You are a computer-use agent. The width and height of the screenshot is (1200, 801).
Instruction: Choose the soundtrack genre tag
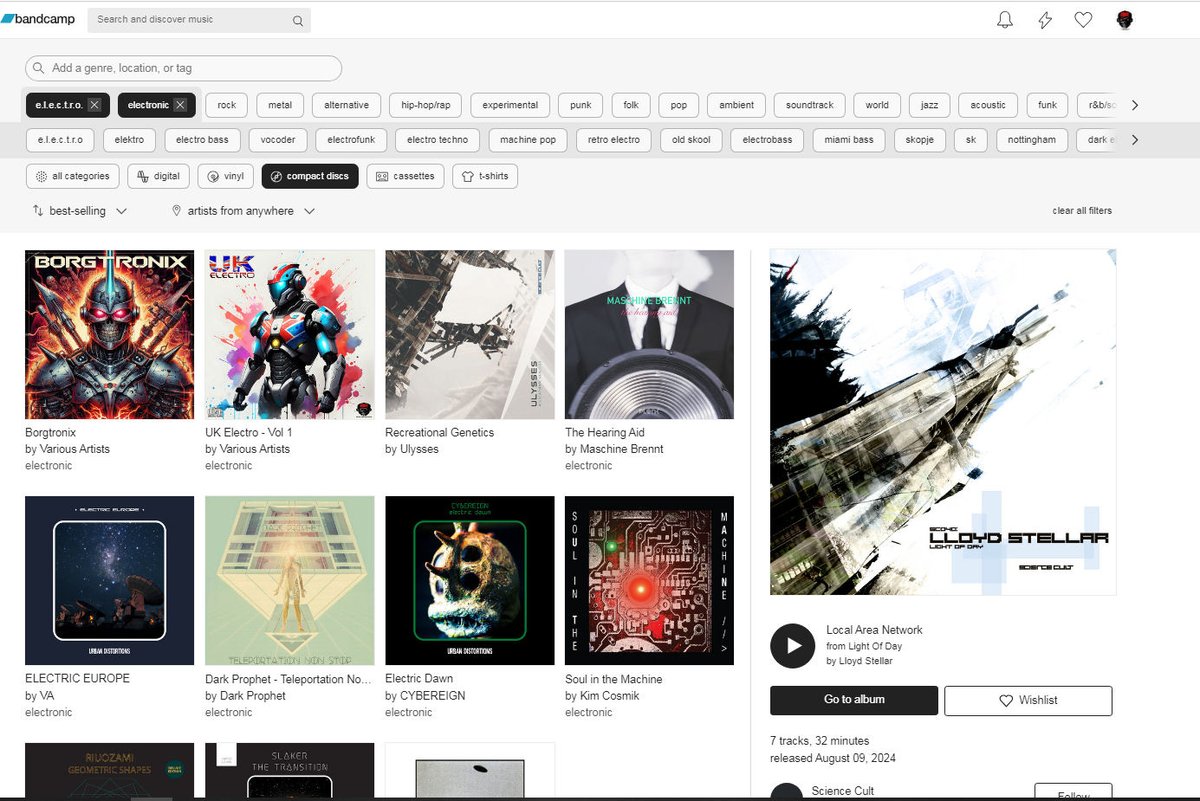810,105
